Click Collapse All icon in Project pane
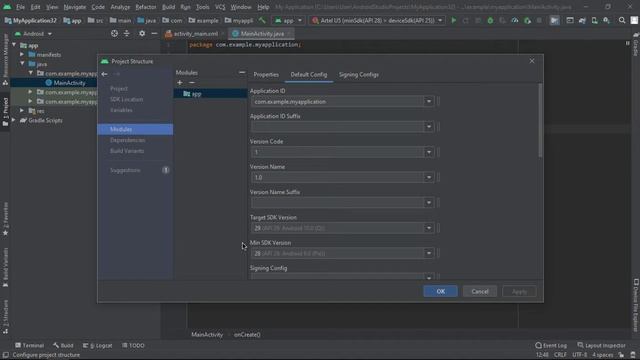 click(127, 33)
